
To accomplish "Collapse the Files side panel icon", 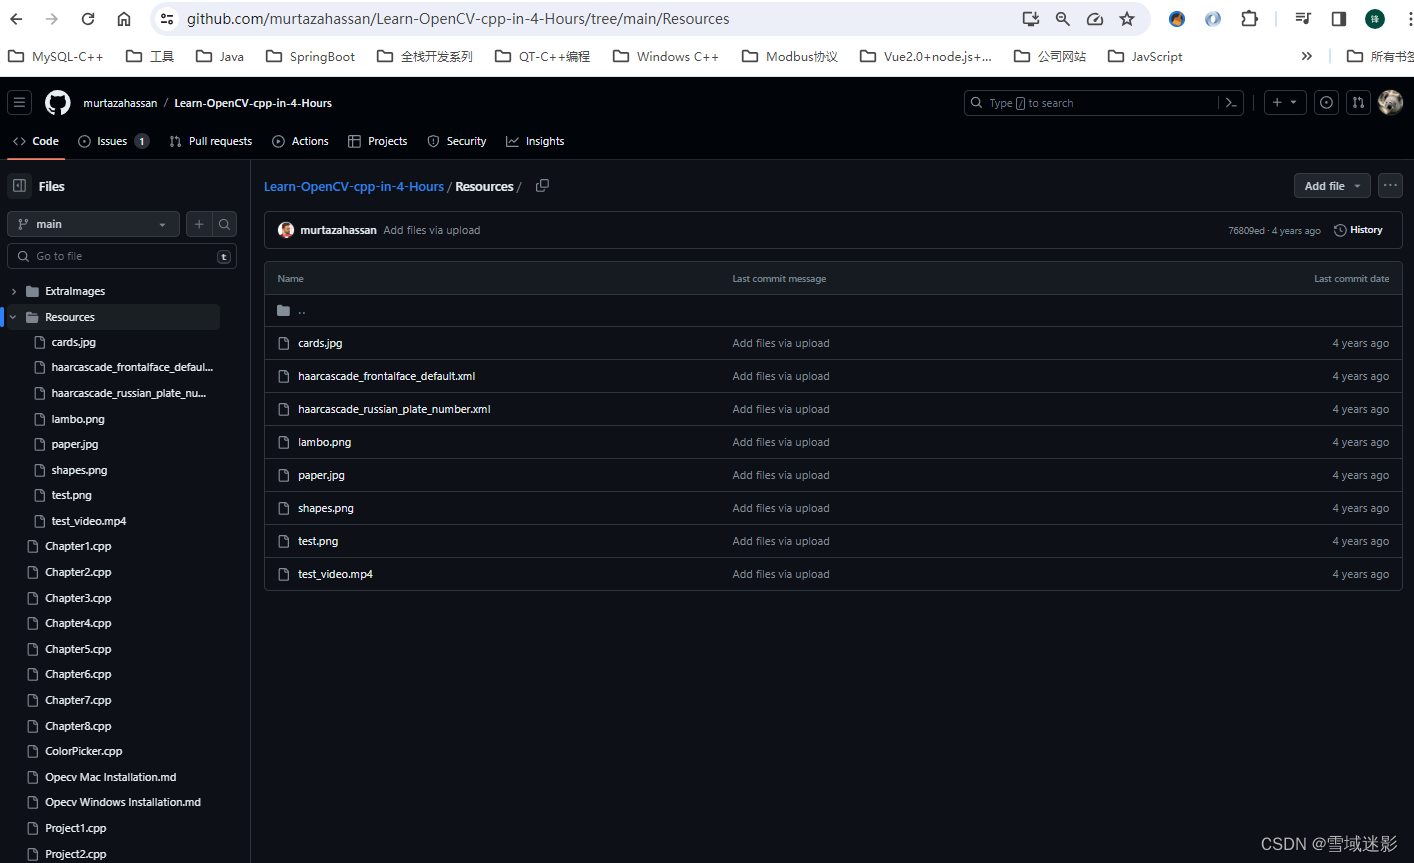I will [x=19, y=186].
